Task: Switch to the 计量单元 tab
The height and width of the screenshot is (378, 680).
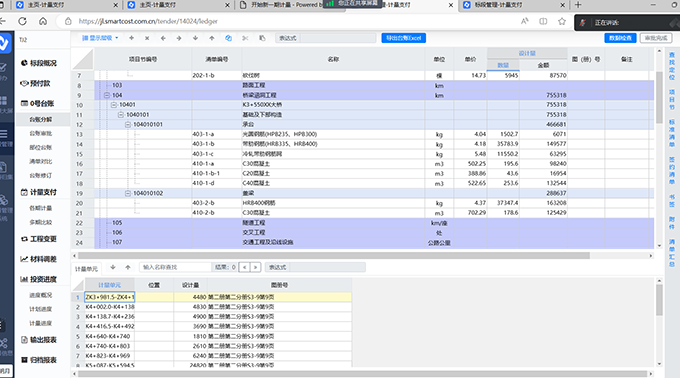Action: click(86, 269)
